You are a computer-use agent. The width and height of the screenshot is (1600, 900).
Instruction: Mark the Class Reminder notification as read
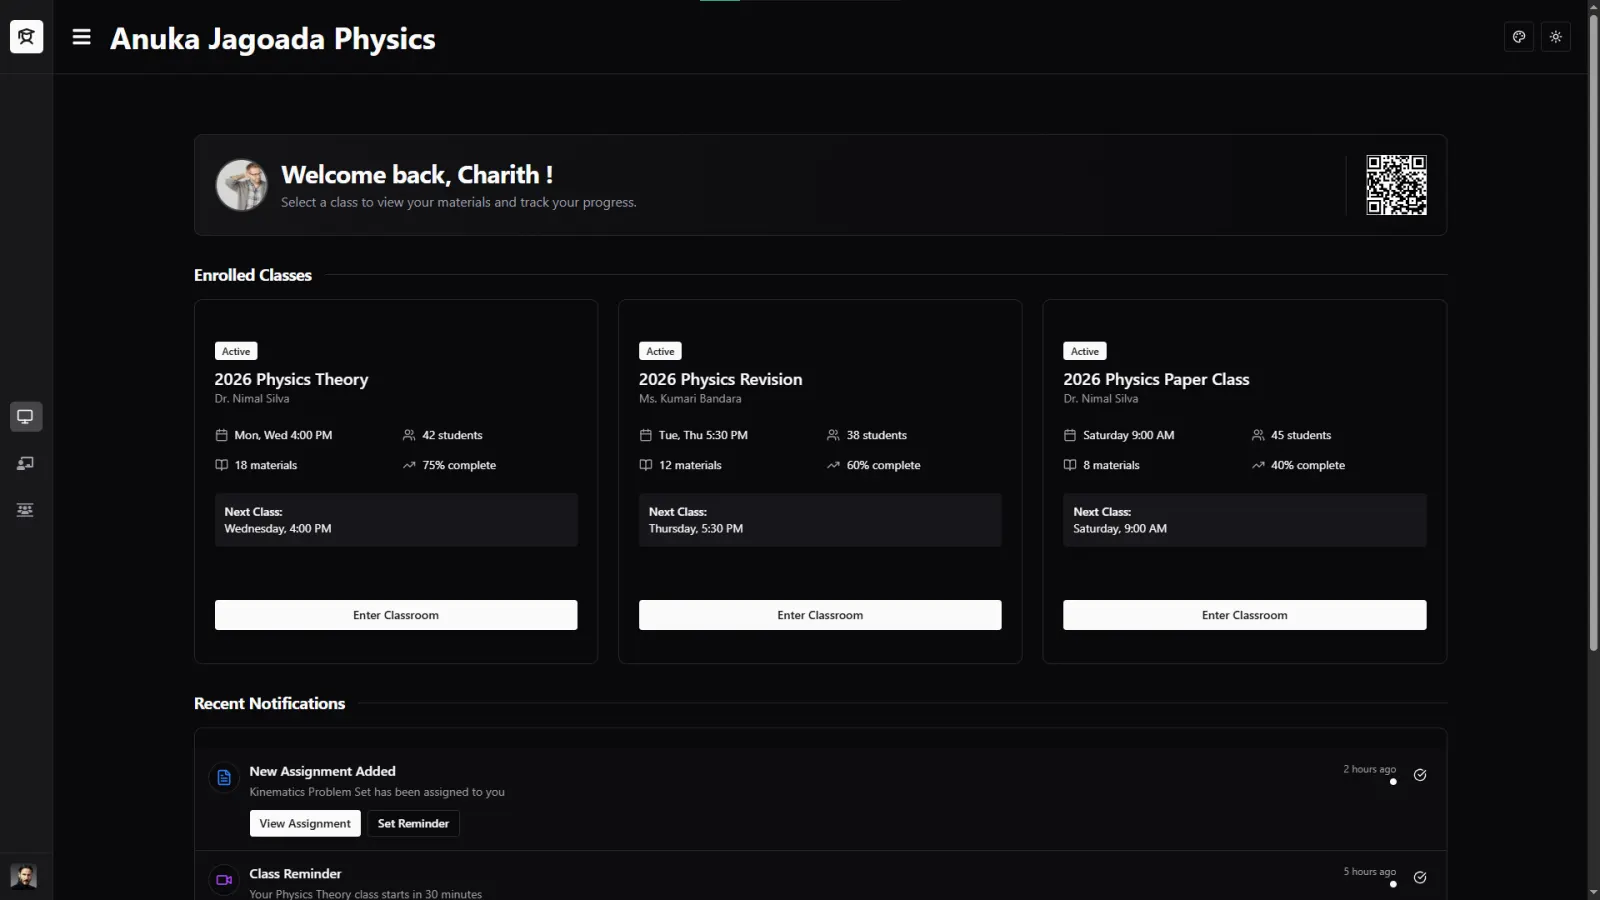coord(1420,878)
